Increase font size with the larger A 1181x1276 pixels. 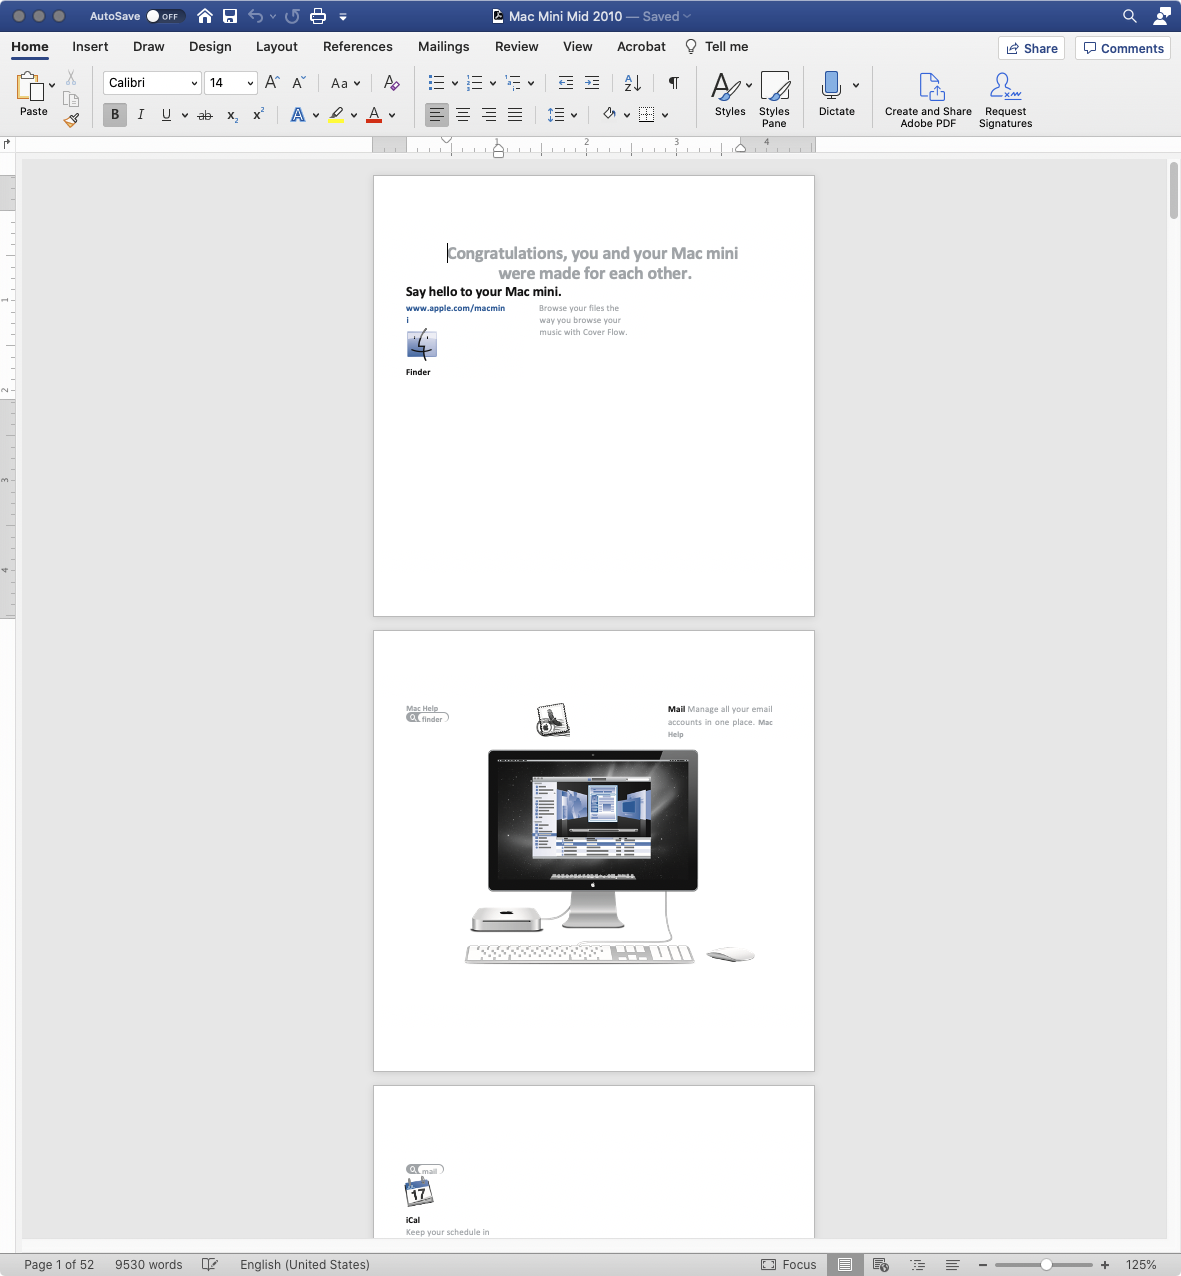point(272,83)
